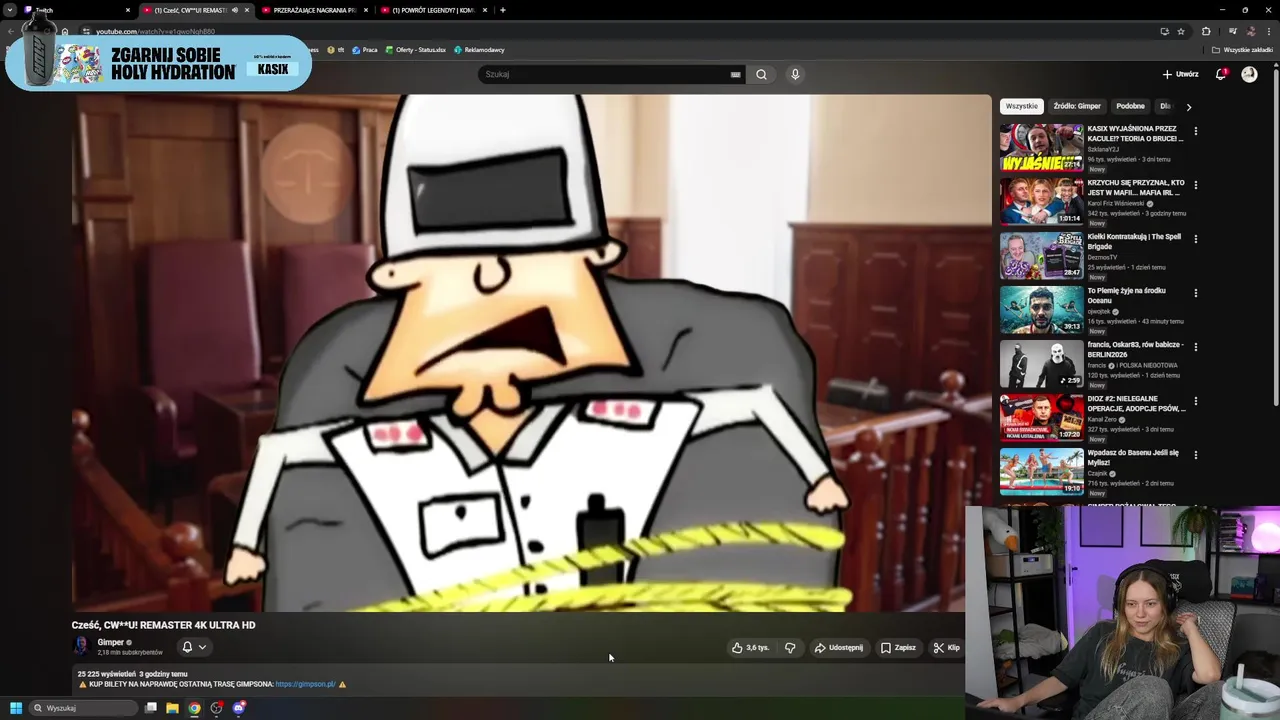Open more options for KASIX WYJAŚNIONA video
Screen dimensions: 1280x720
(x=1195, y=131)
